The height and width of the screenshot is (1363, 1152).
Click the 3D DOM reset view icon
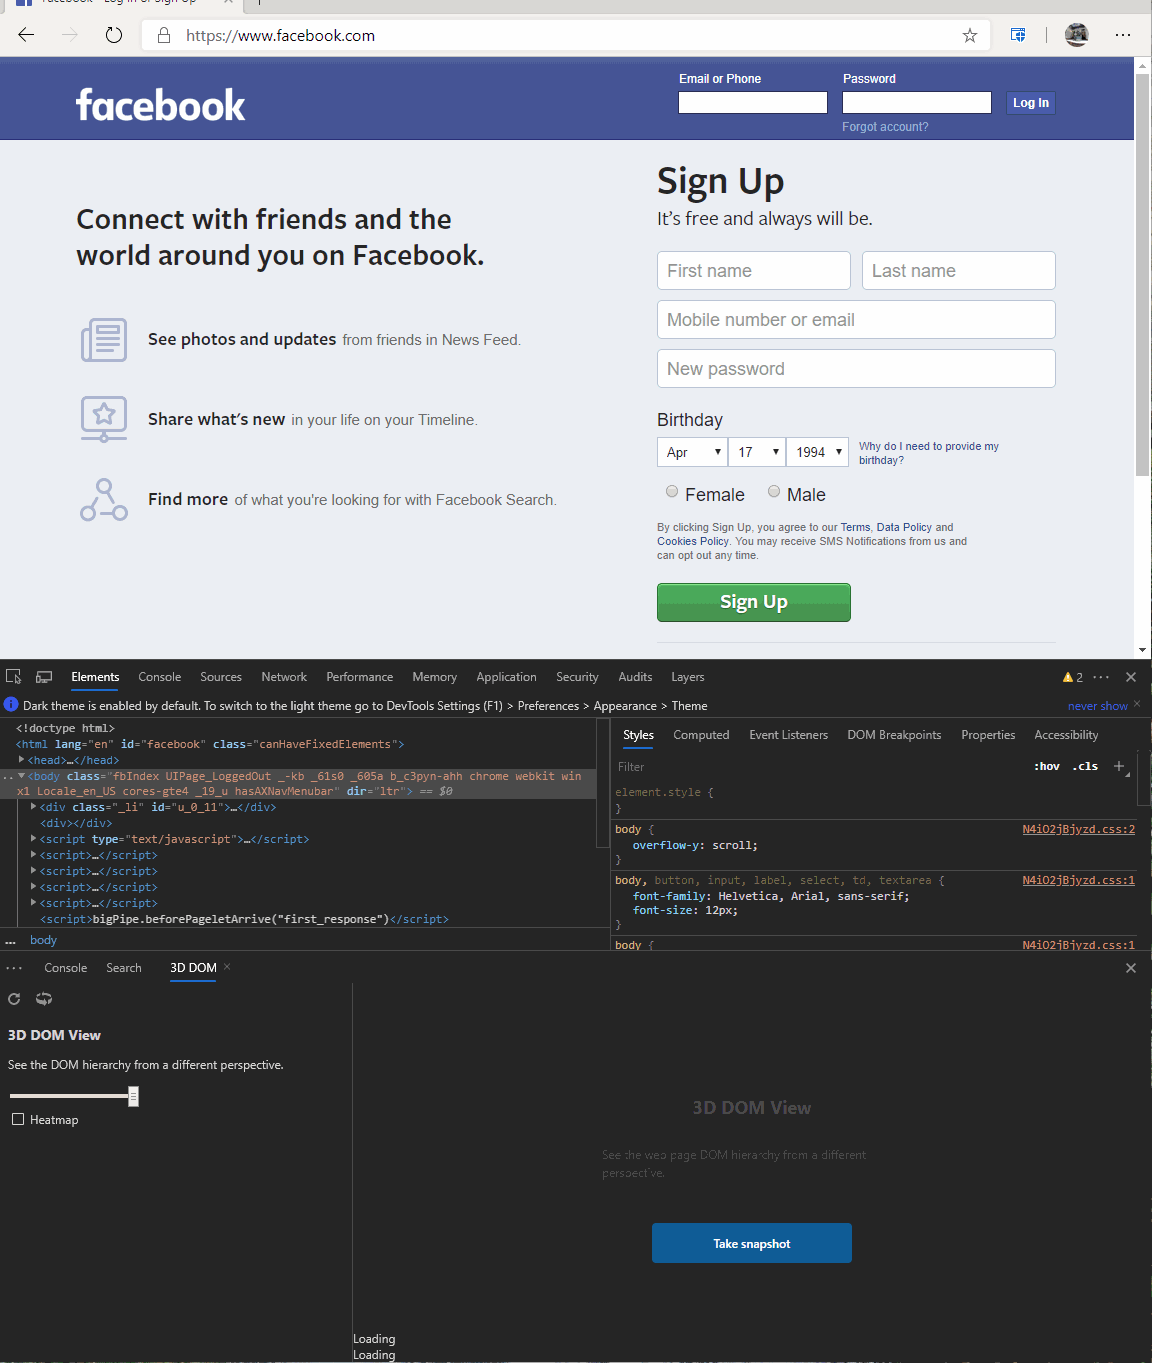tap(44, 999)
